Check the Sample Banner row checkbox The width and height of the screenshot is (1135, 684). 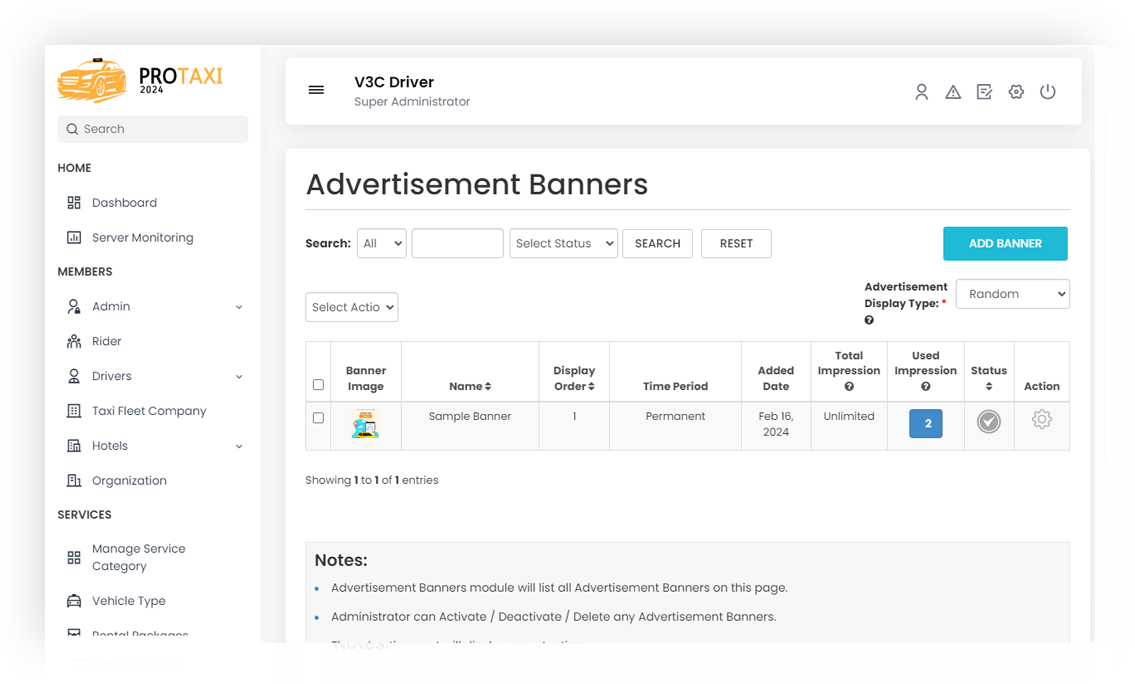318,419
